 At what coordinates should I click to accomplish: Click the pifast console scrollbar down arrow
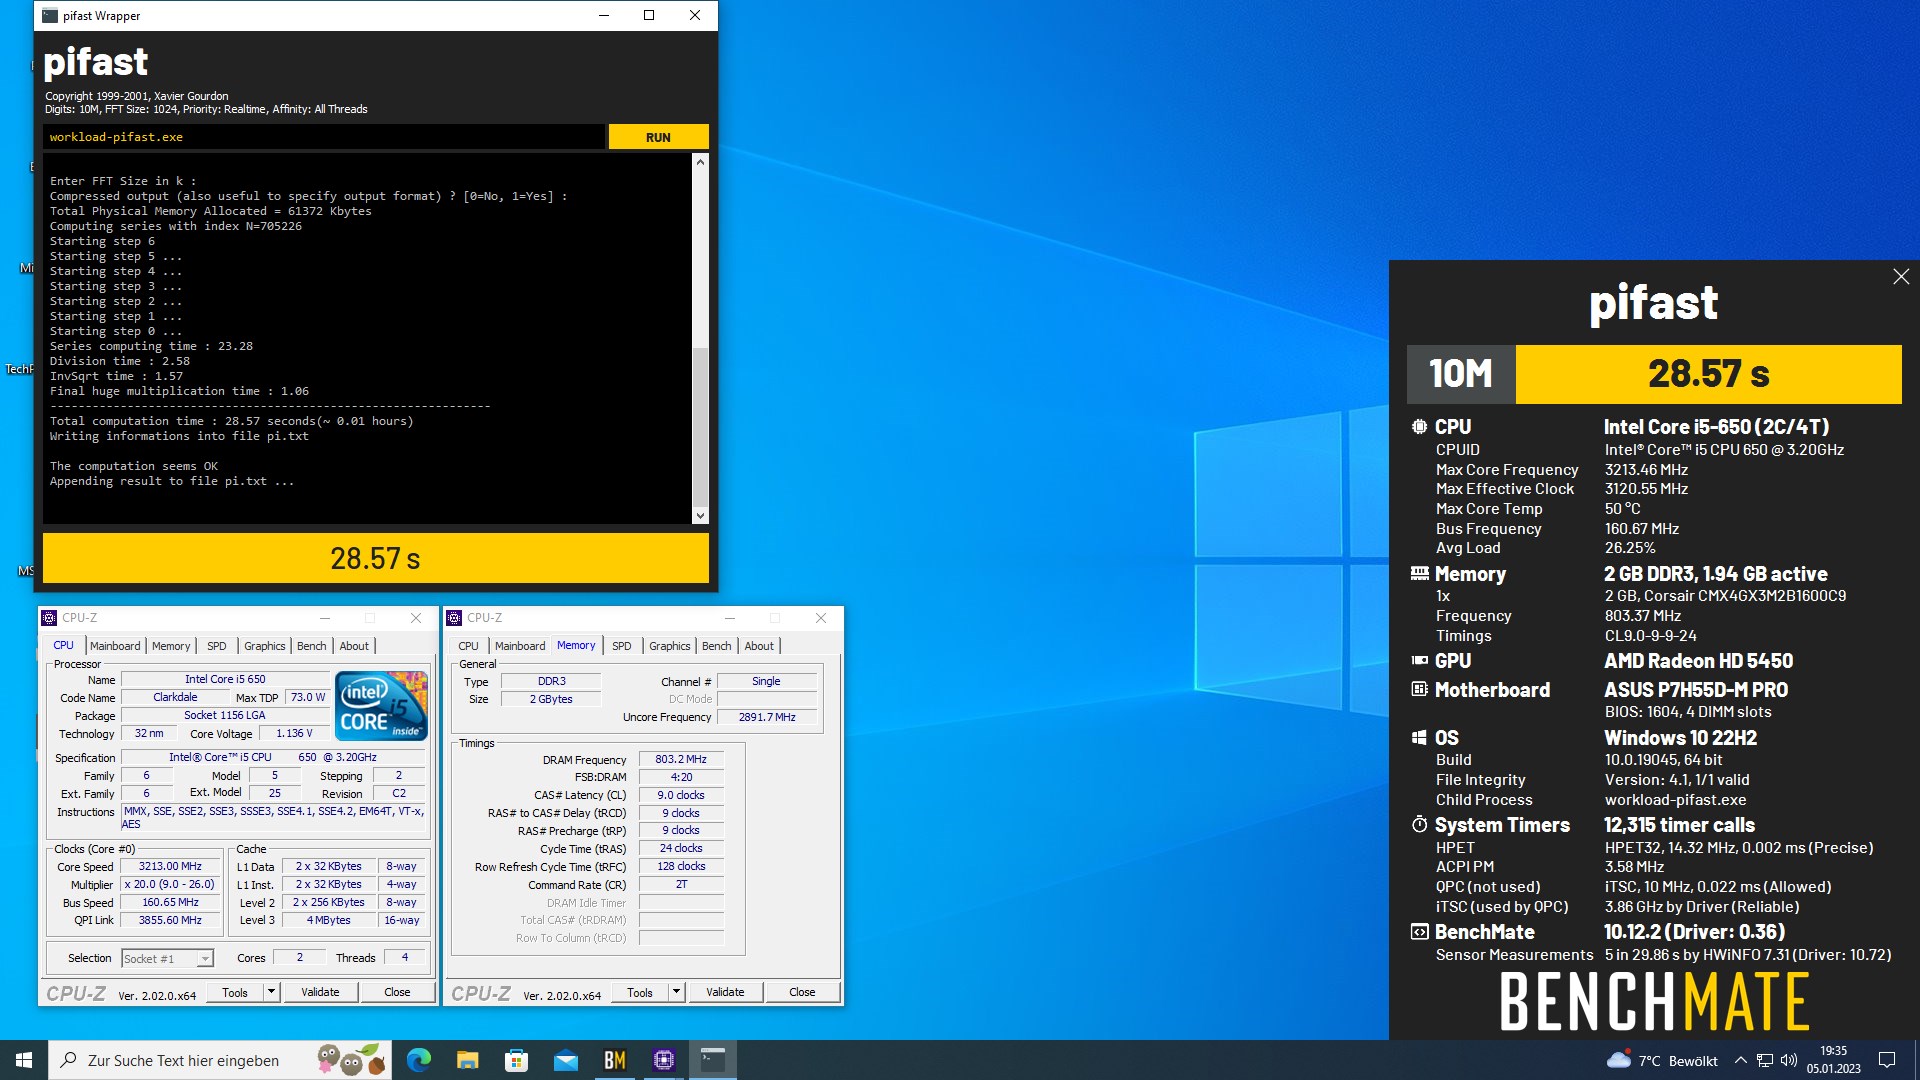coord(700,516)
